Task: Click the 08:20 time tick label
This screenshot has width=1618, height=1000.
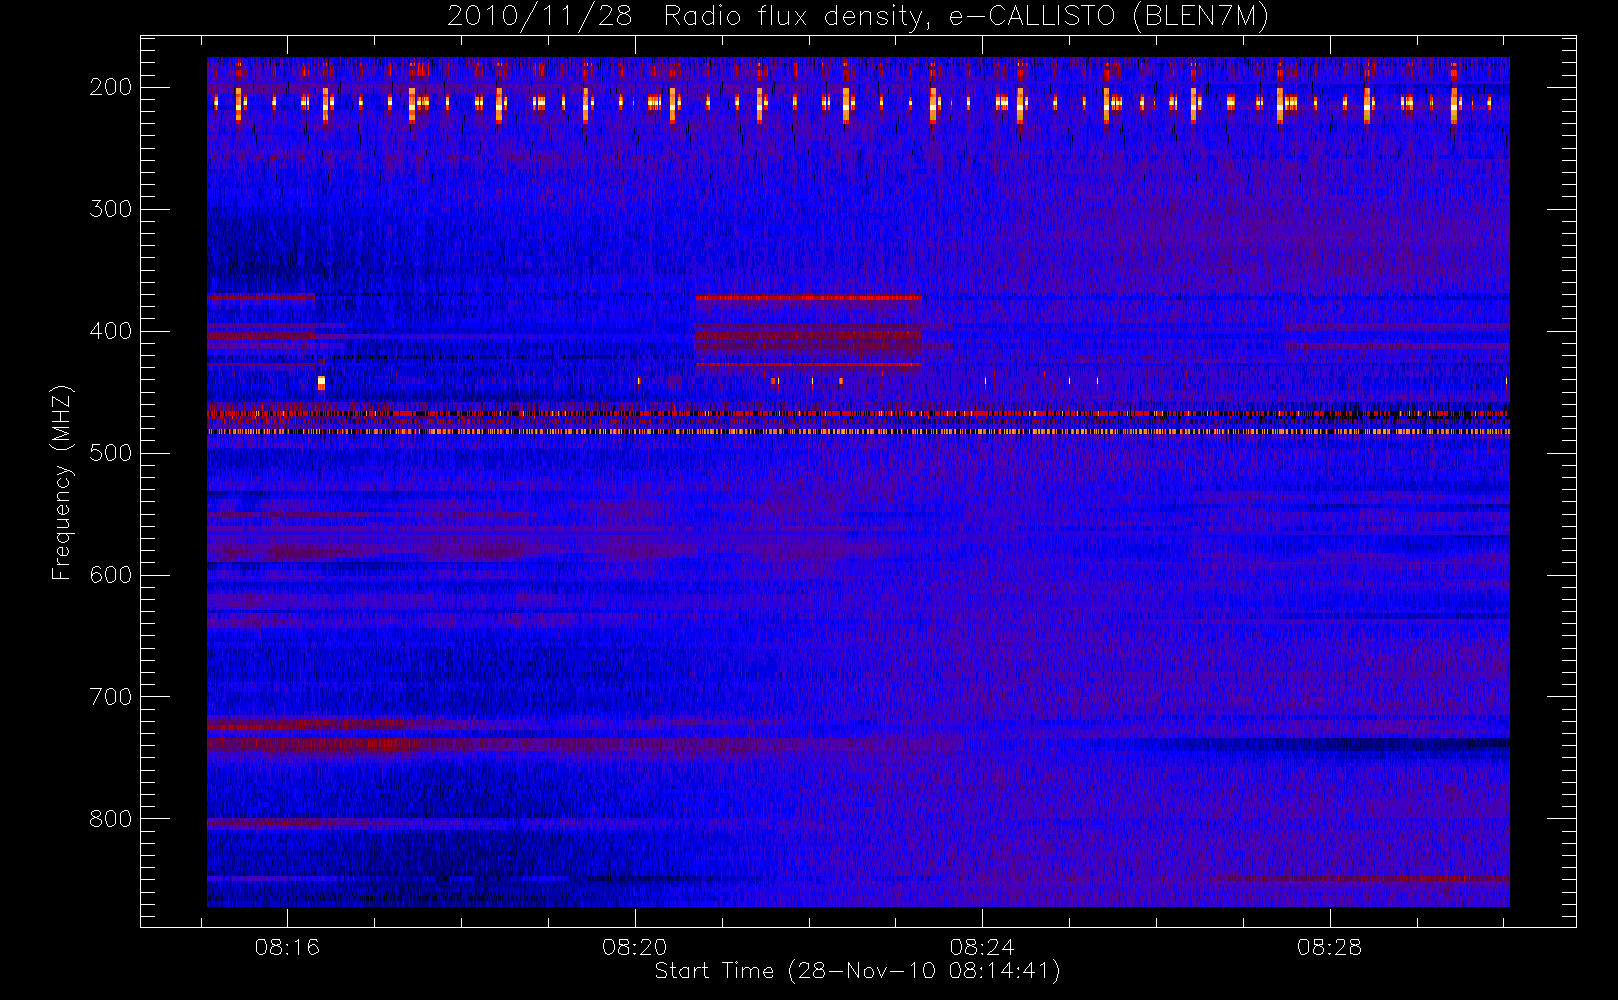Action: (x=635, y=947)
